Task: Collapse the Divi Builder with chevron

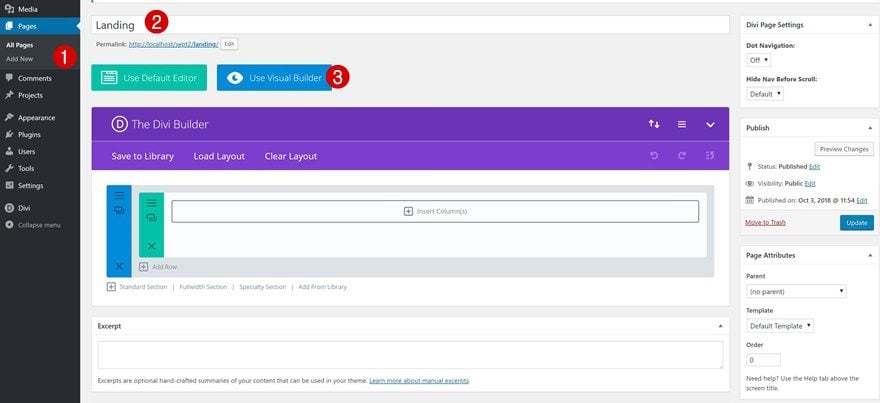Action: click(710, 125)
